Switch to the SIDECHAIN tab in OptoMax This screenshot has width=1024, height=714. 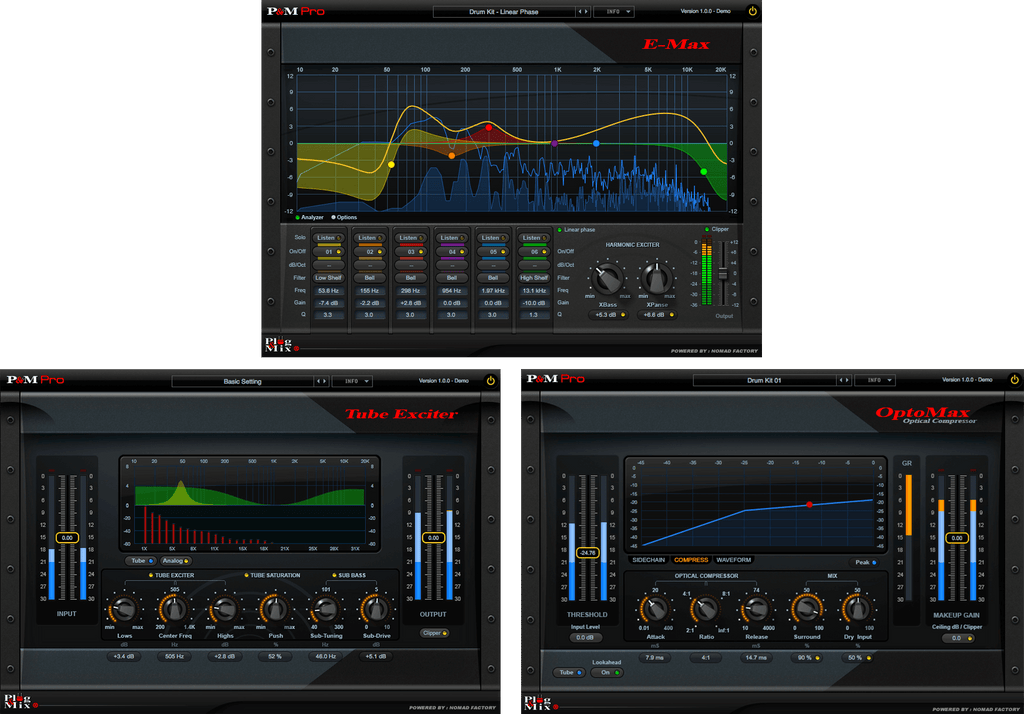[648, 560]
